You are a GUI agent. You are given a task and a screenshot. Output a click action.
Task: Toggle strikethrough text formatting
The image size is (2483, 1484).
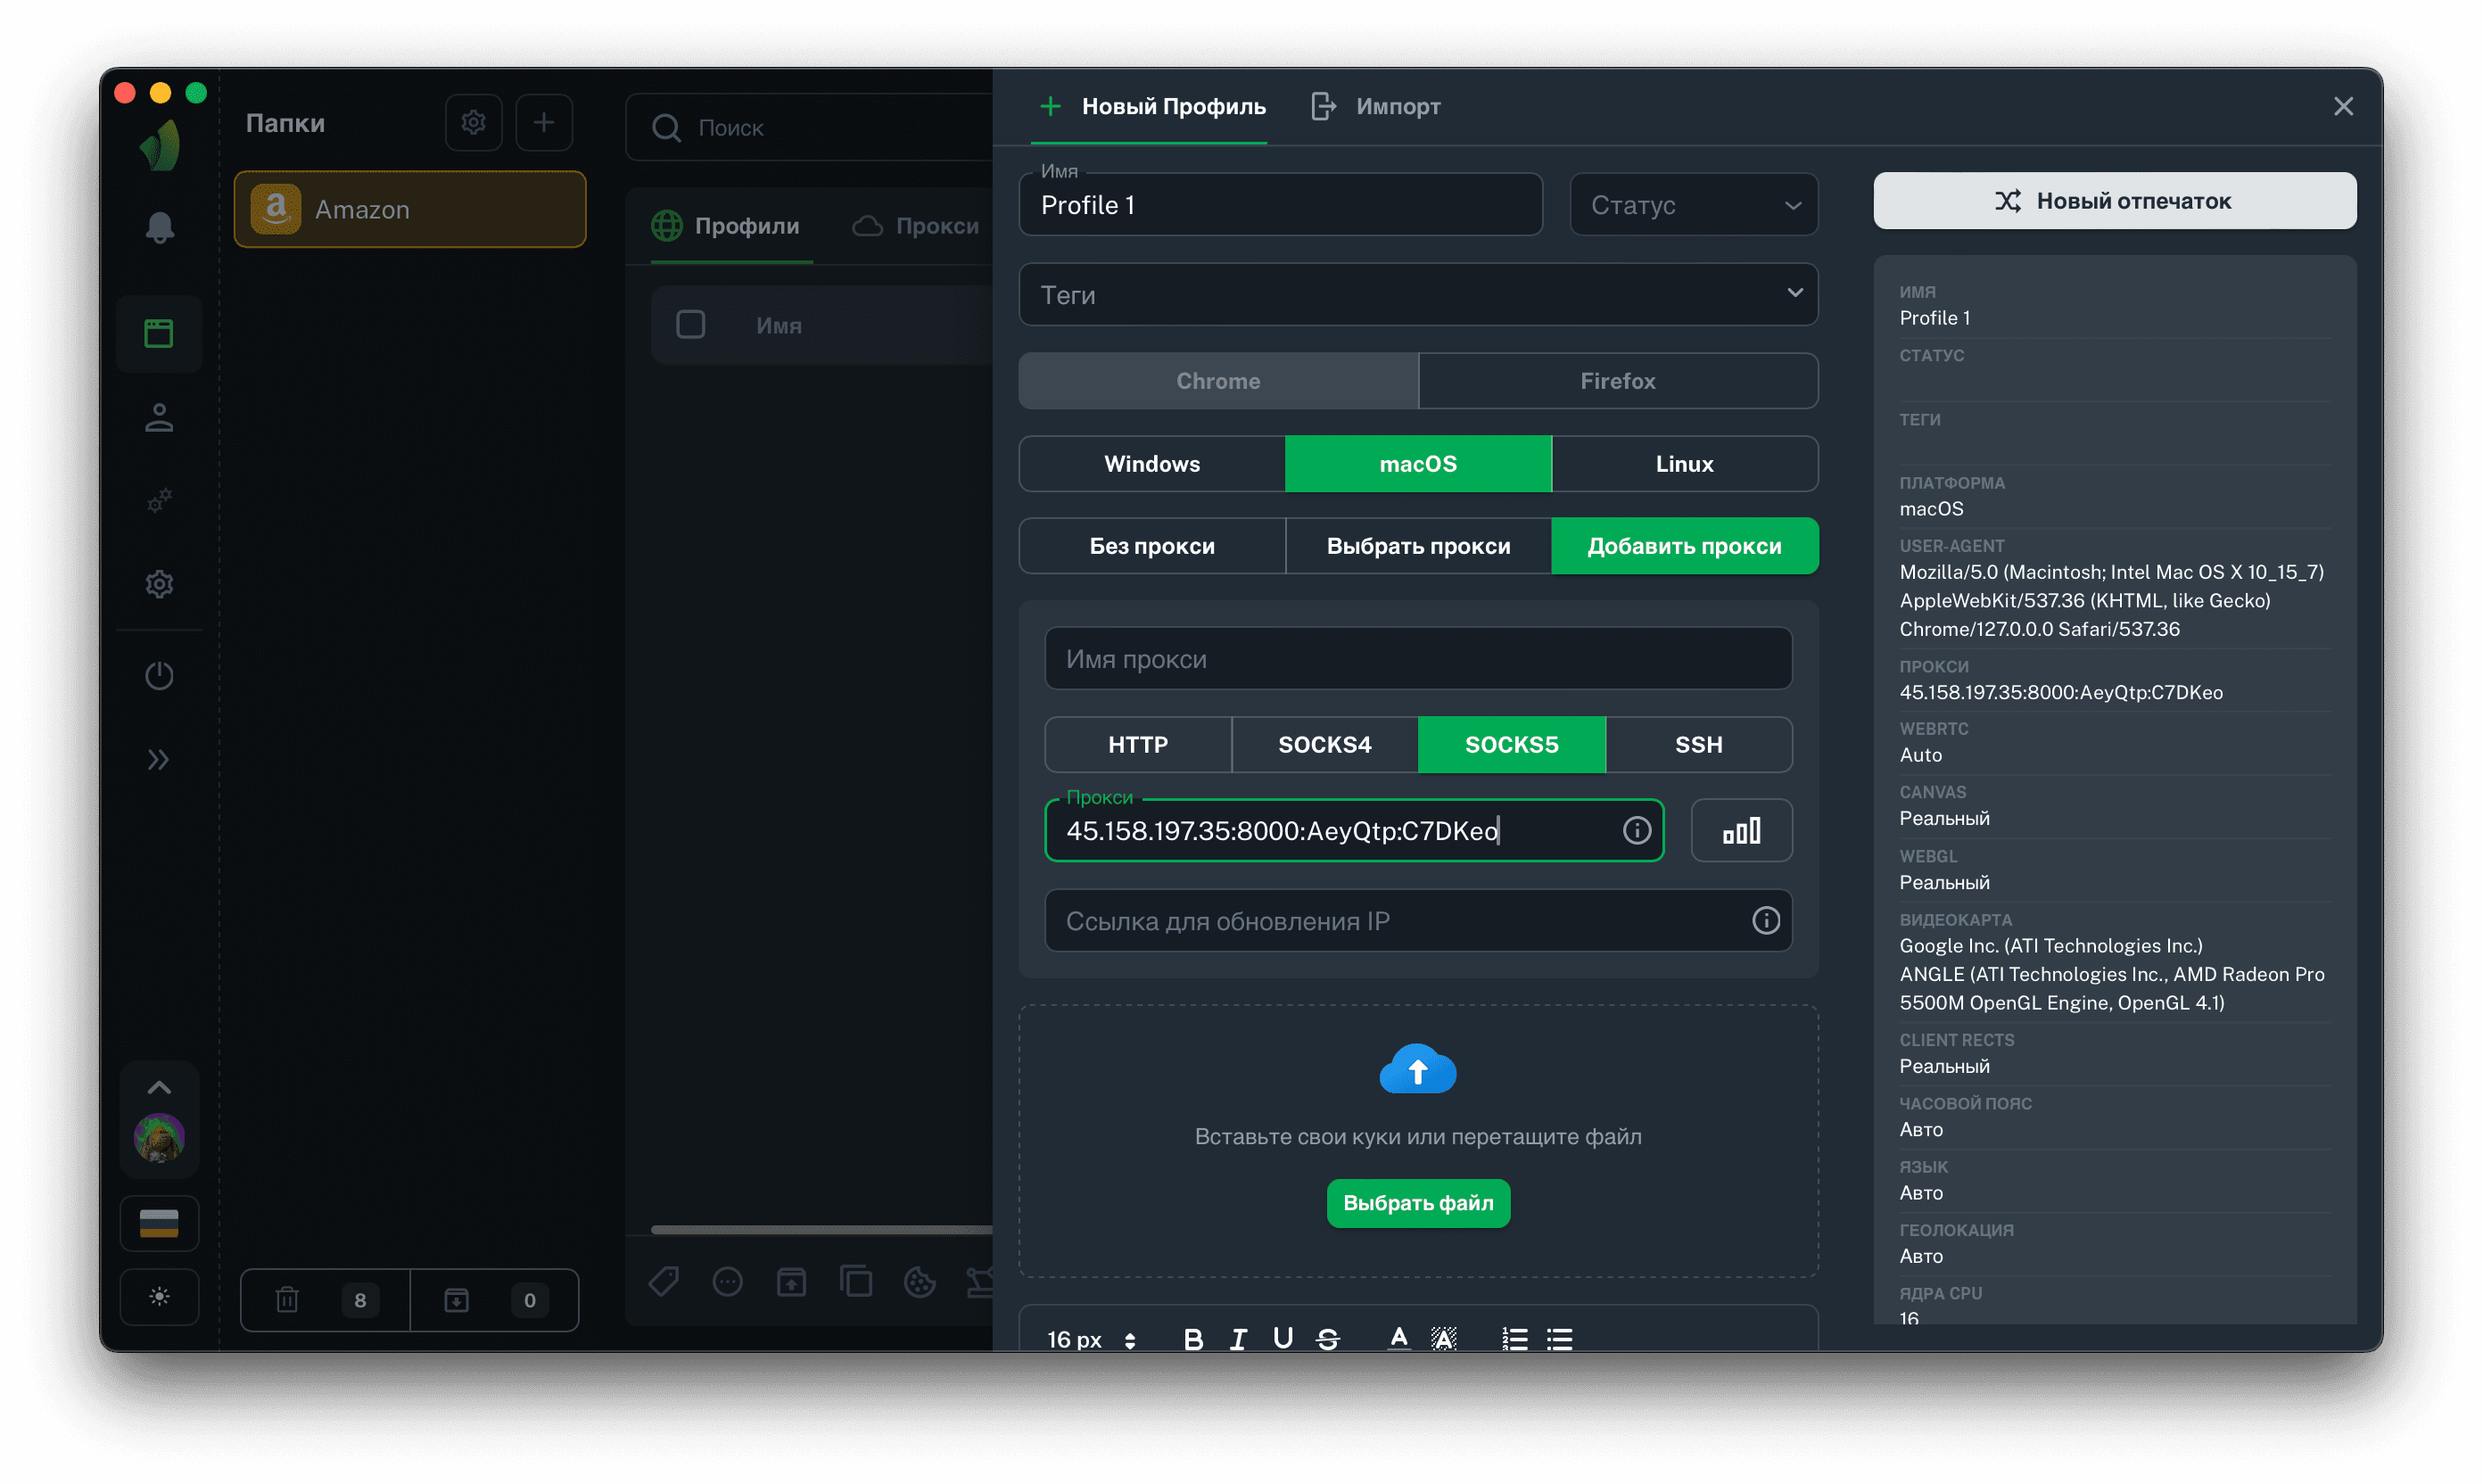coord(1327,1339)
